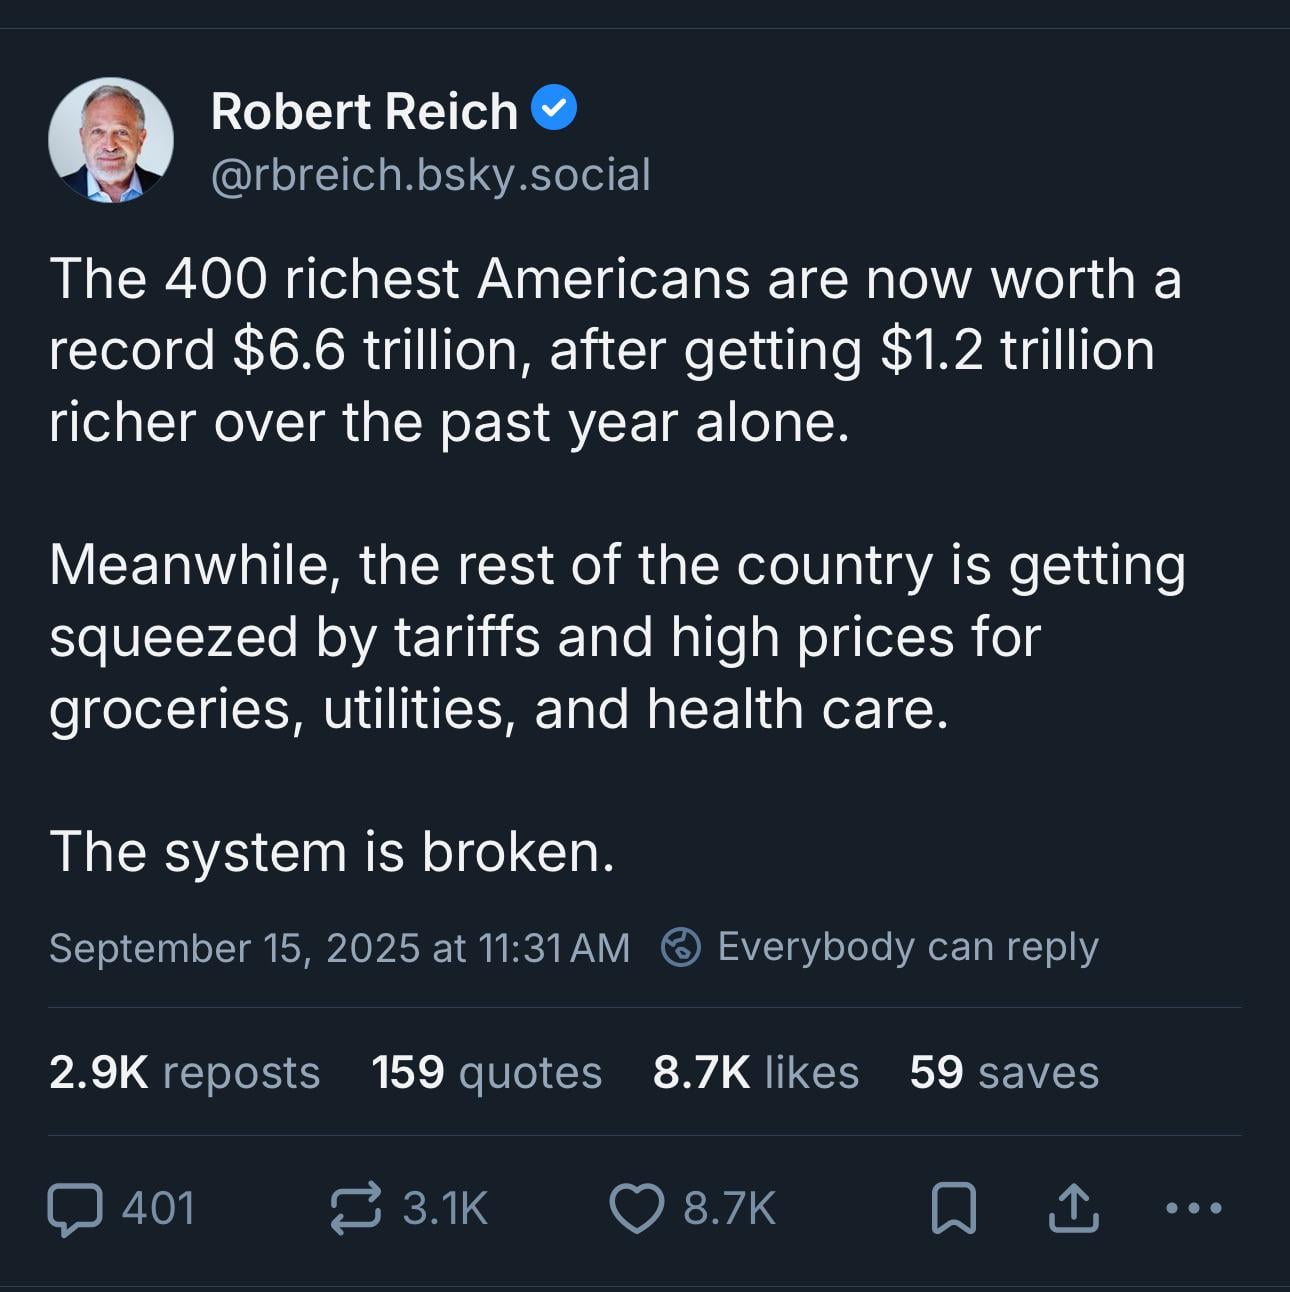Screen dimensions: 1290x1292
Task: View the 8.7K likes list
Action: (756, 1072)
